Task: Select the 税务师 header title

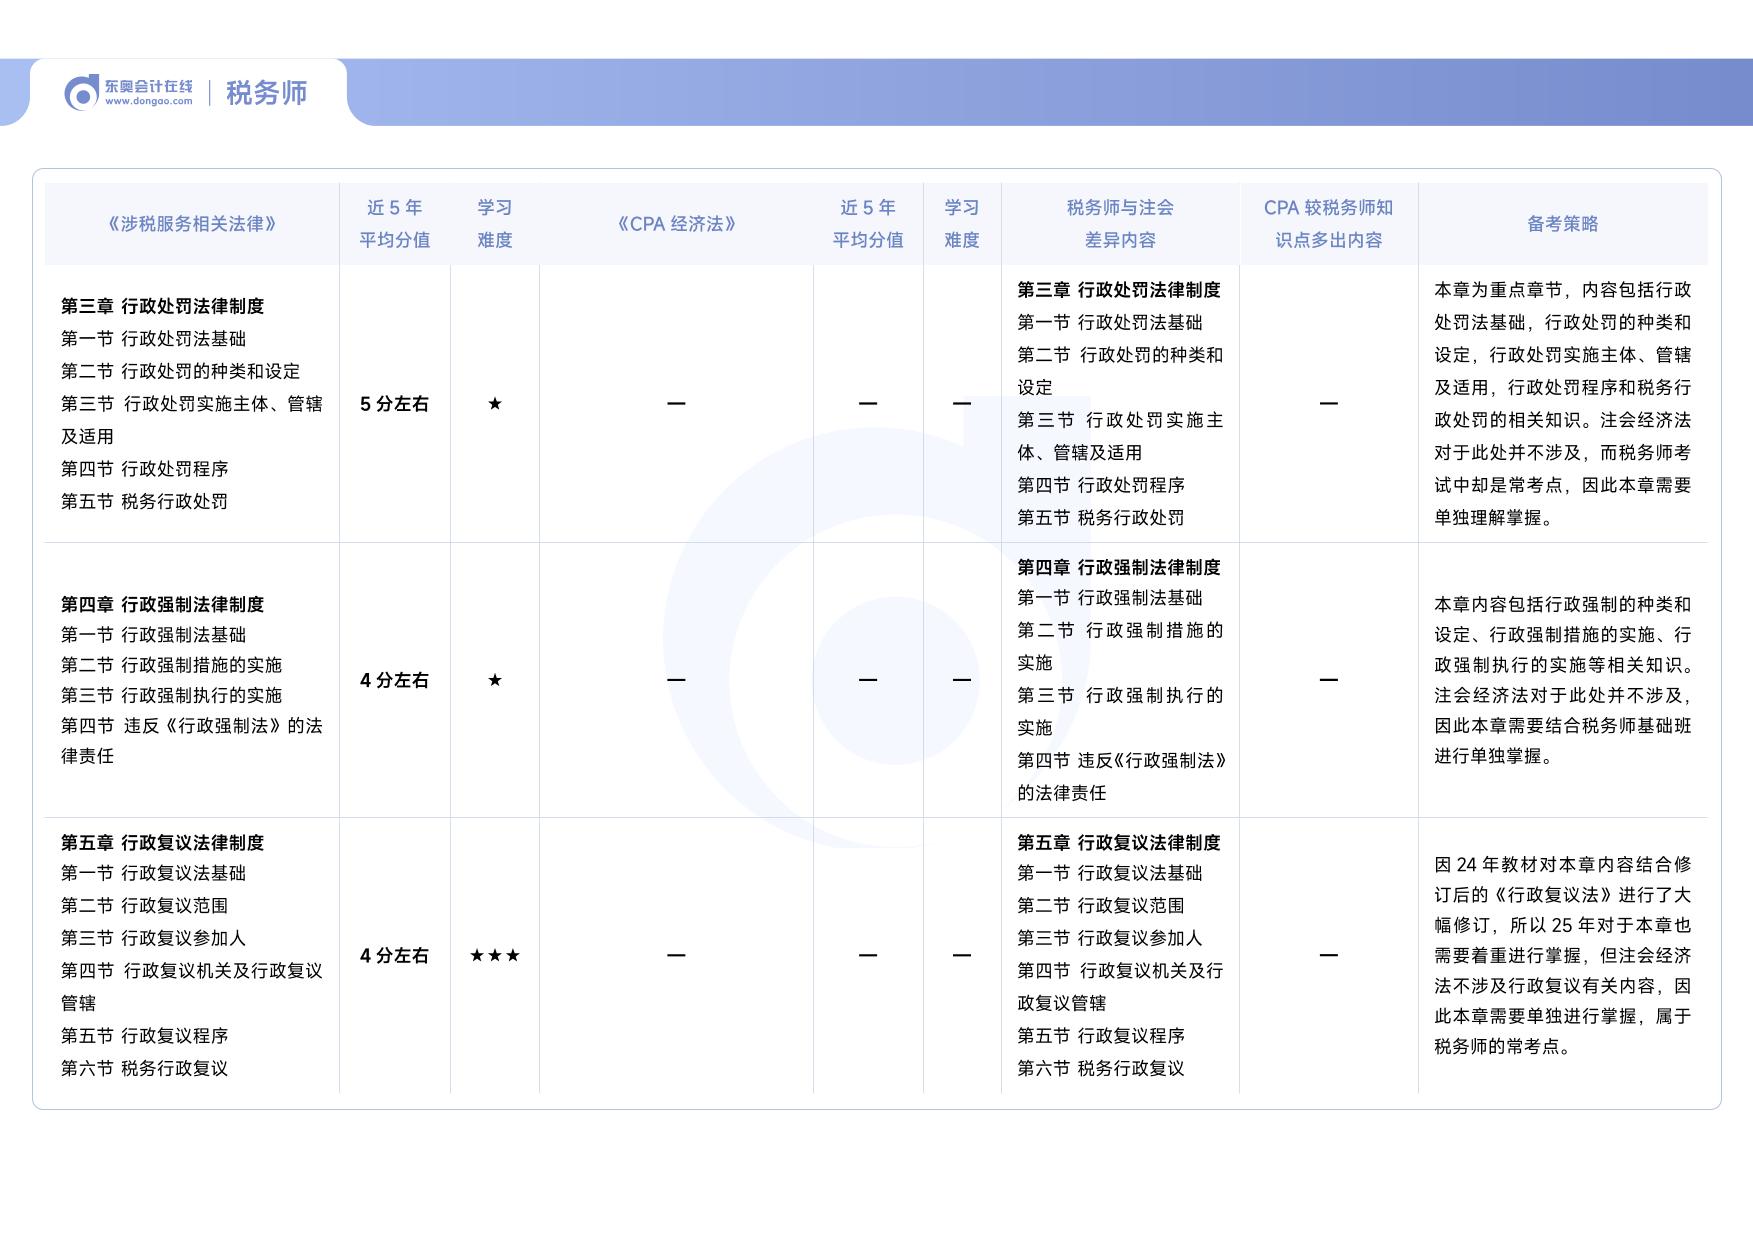Action: pos(266,93)
